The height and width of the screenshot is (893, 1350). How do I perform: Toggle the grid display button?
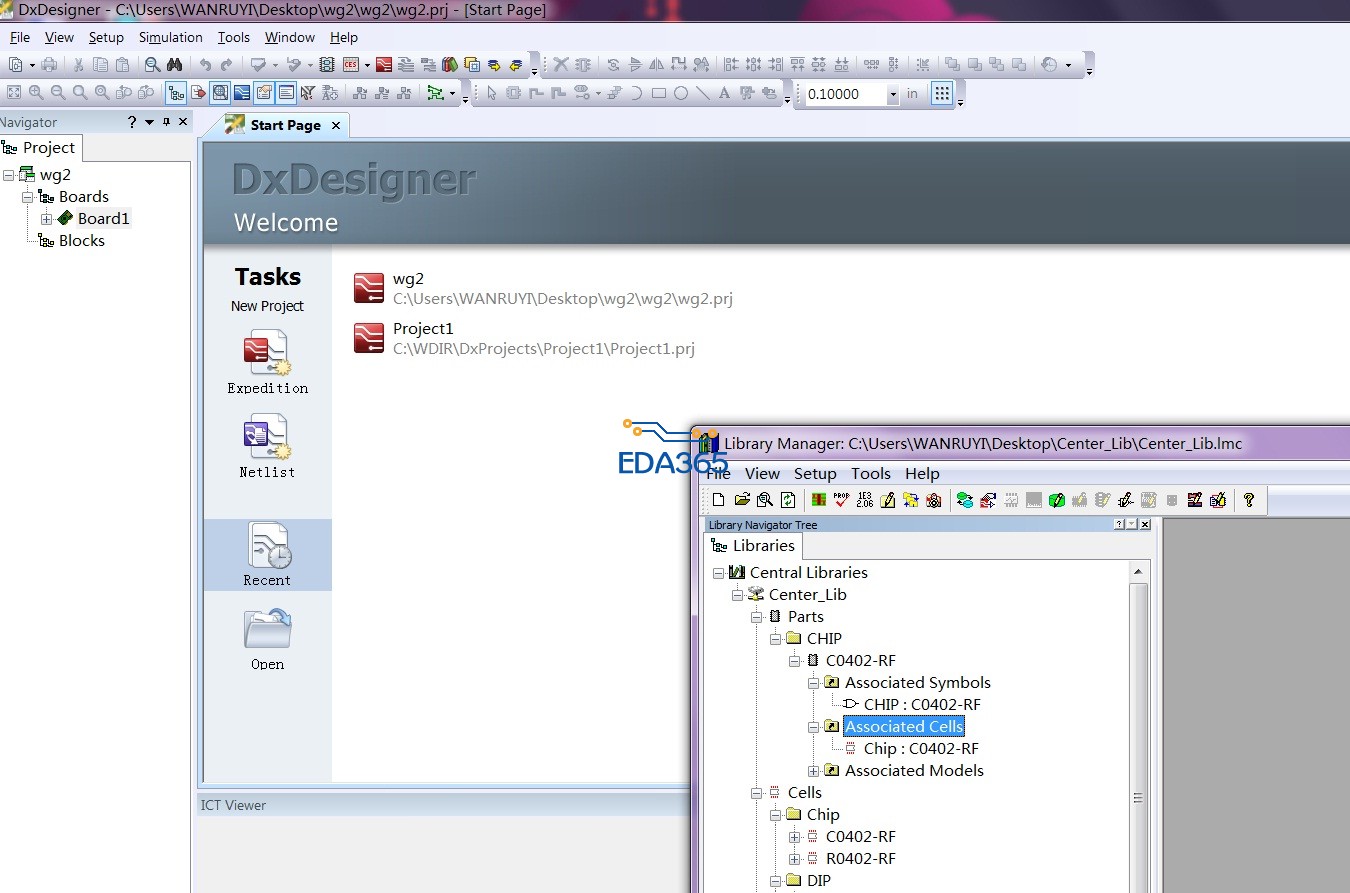pos(941,93)
